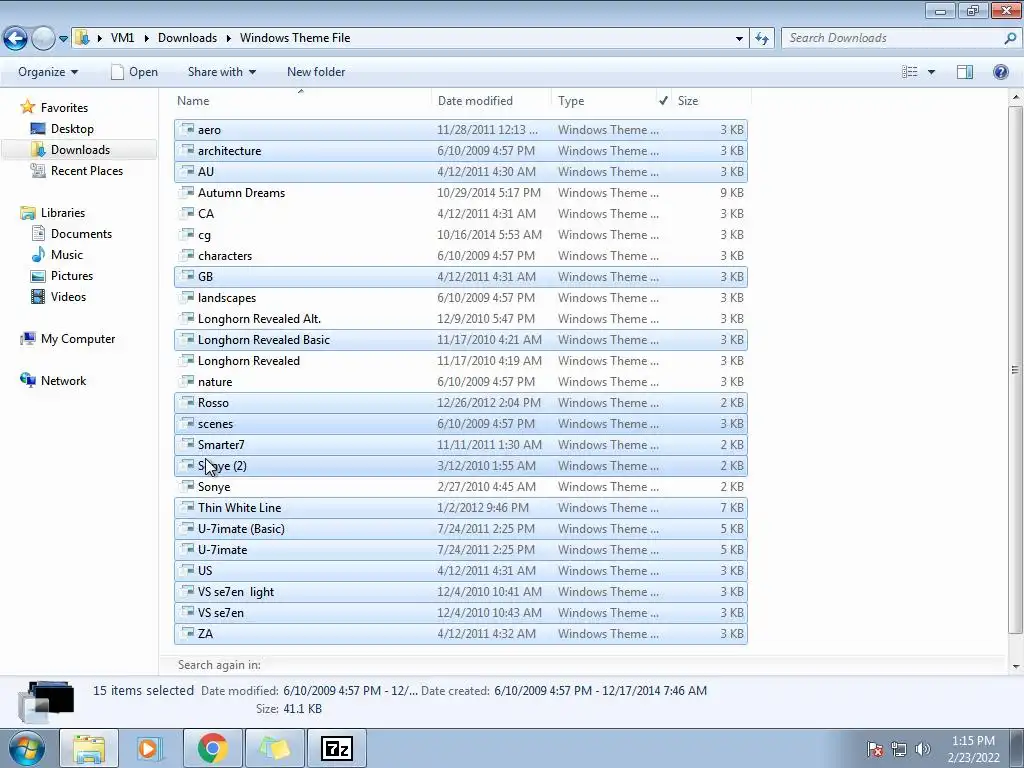Click the Pictures library icon
The width and height of the screenshot is (1024, 768).
click(x=38, y=276)
